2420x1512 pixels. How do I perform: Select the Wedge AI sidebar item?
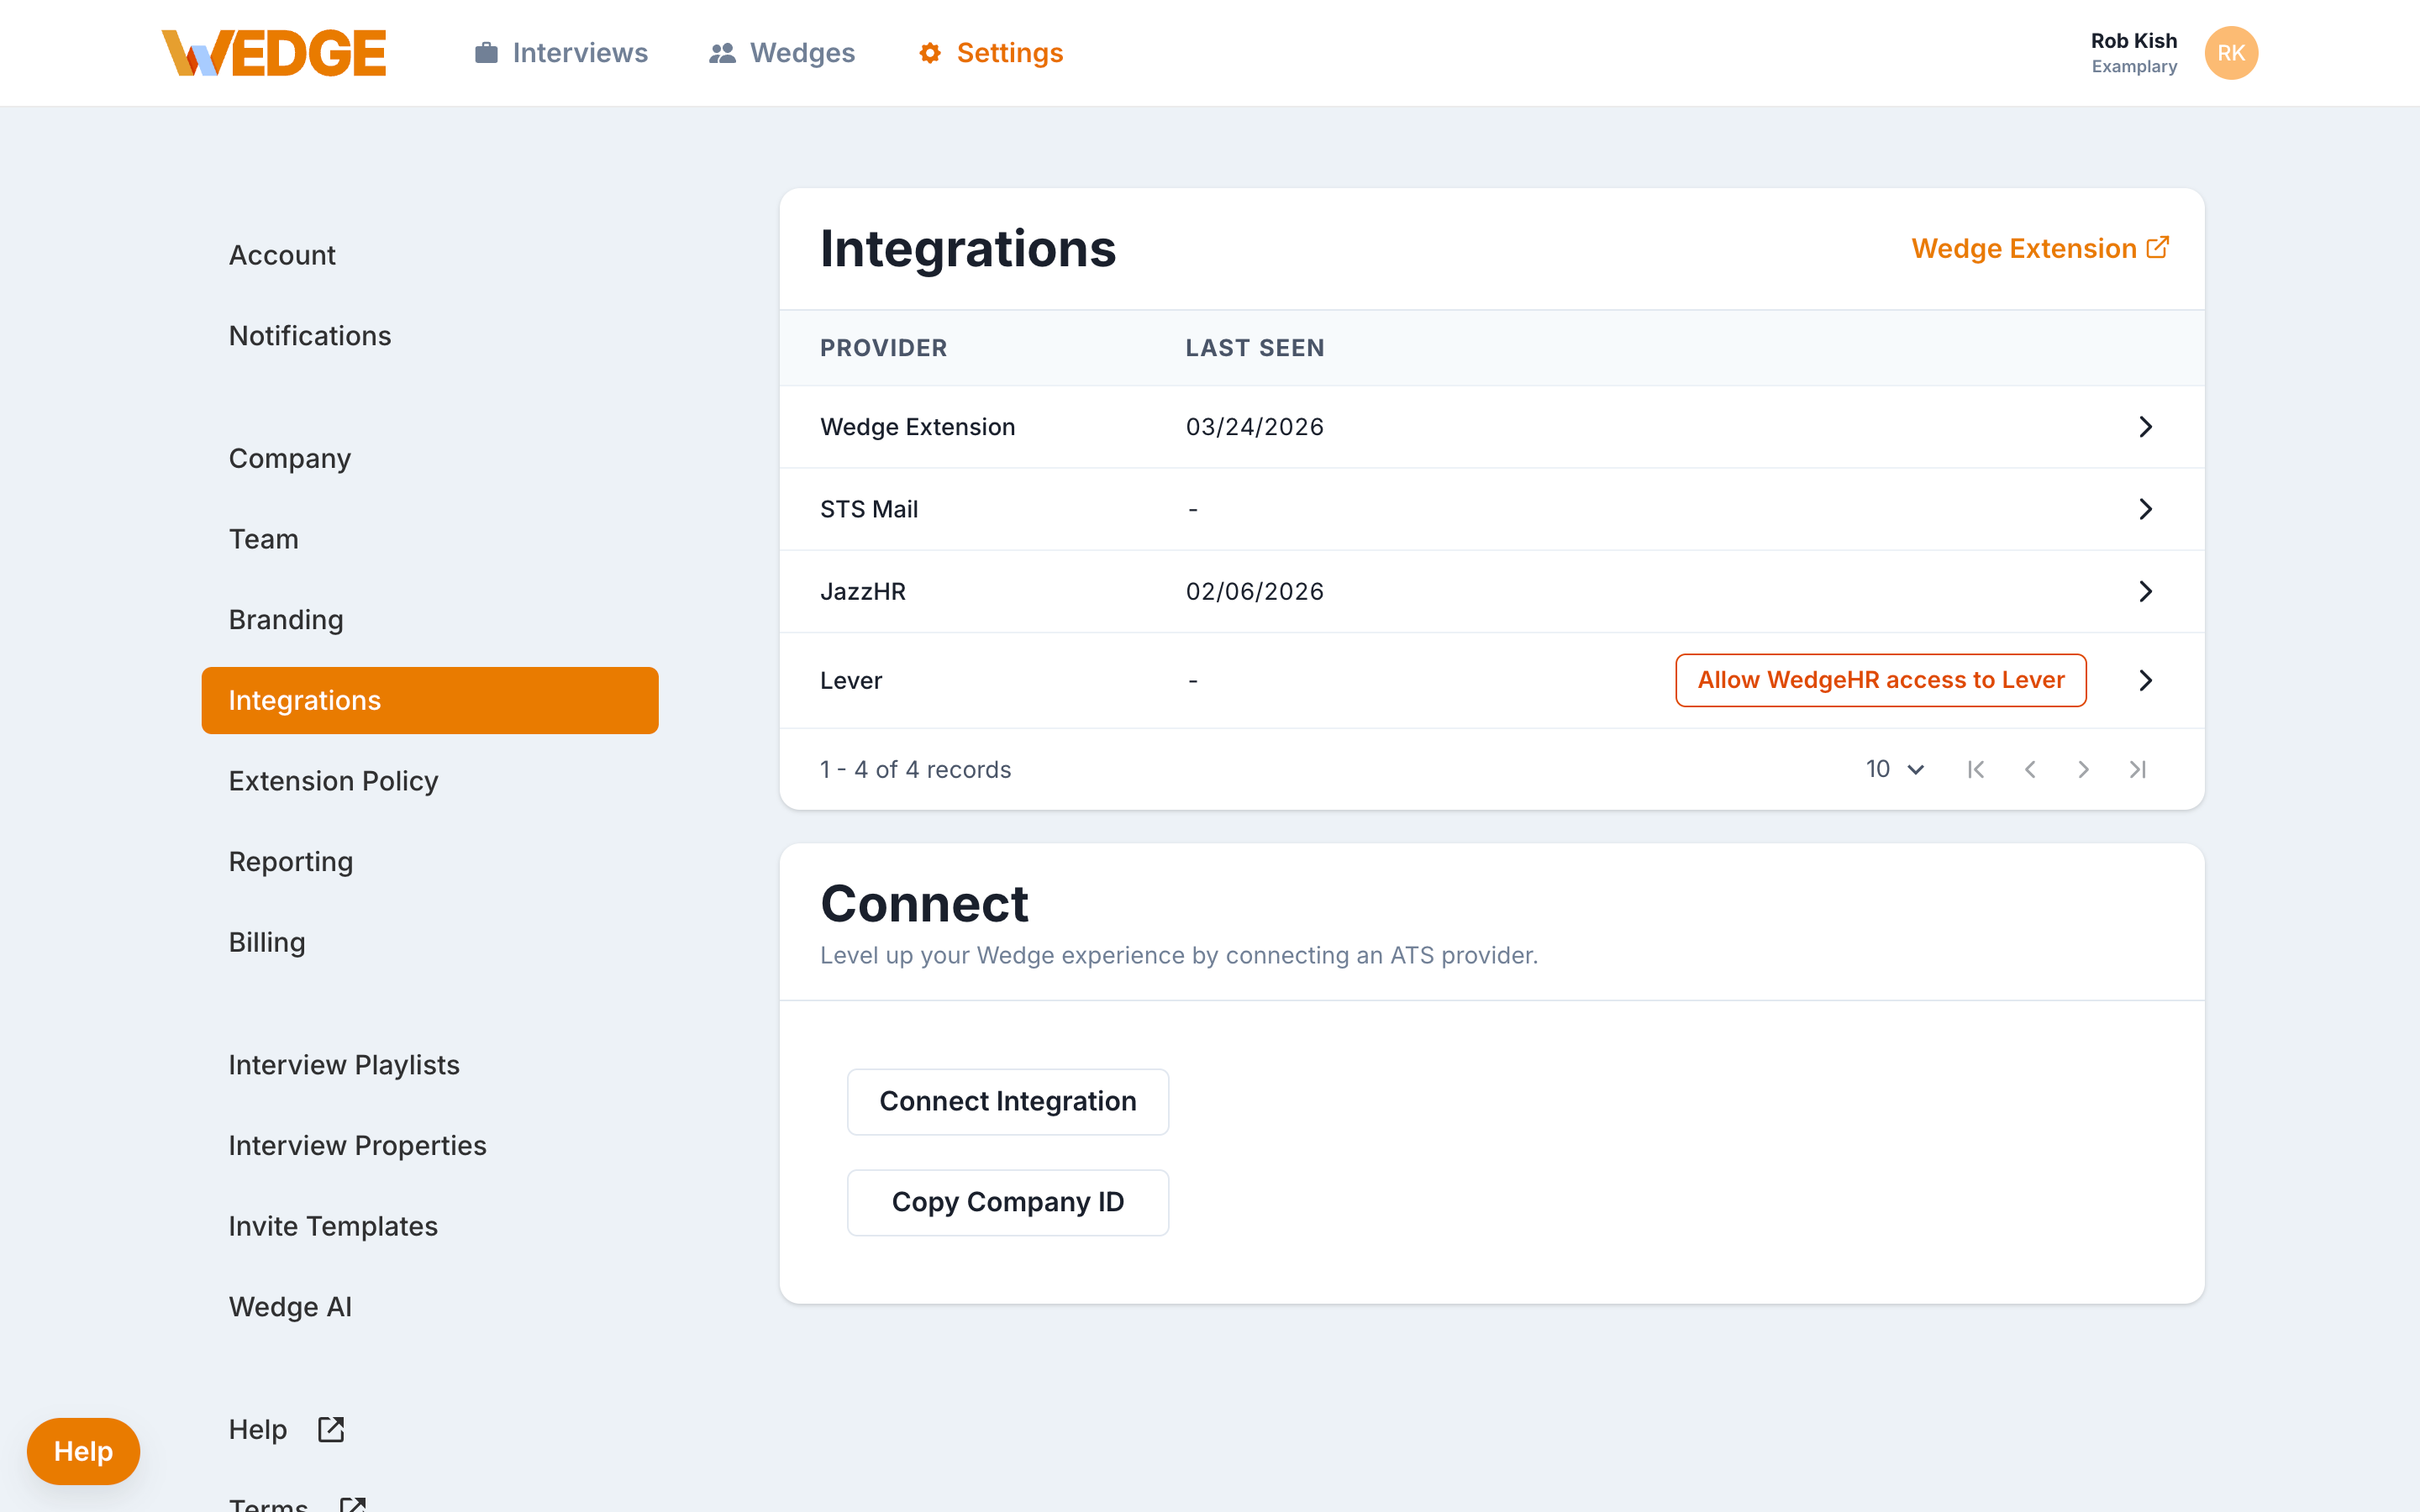point(290,1306)
